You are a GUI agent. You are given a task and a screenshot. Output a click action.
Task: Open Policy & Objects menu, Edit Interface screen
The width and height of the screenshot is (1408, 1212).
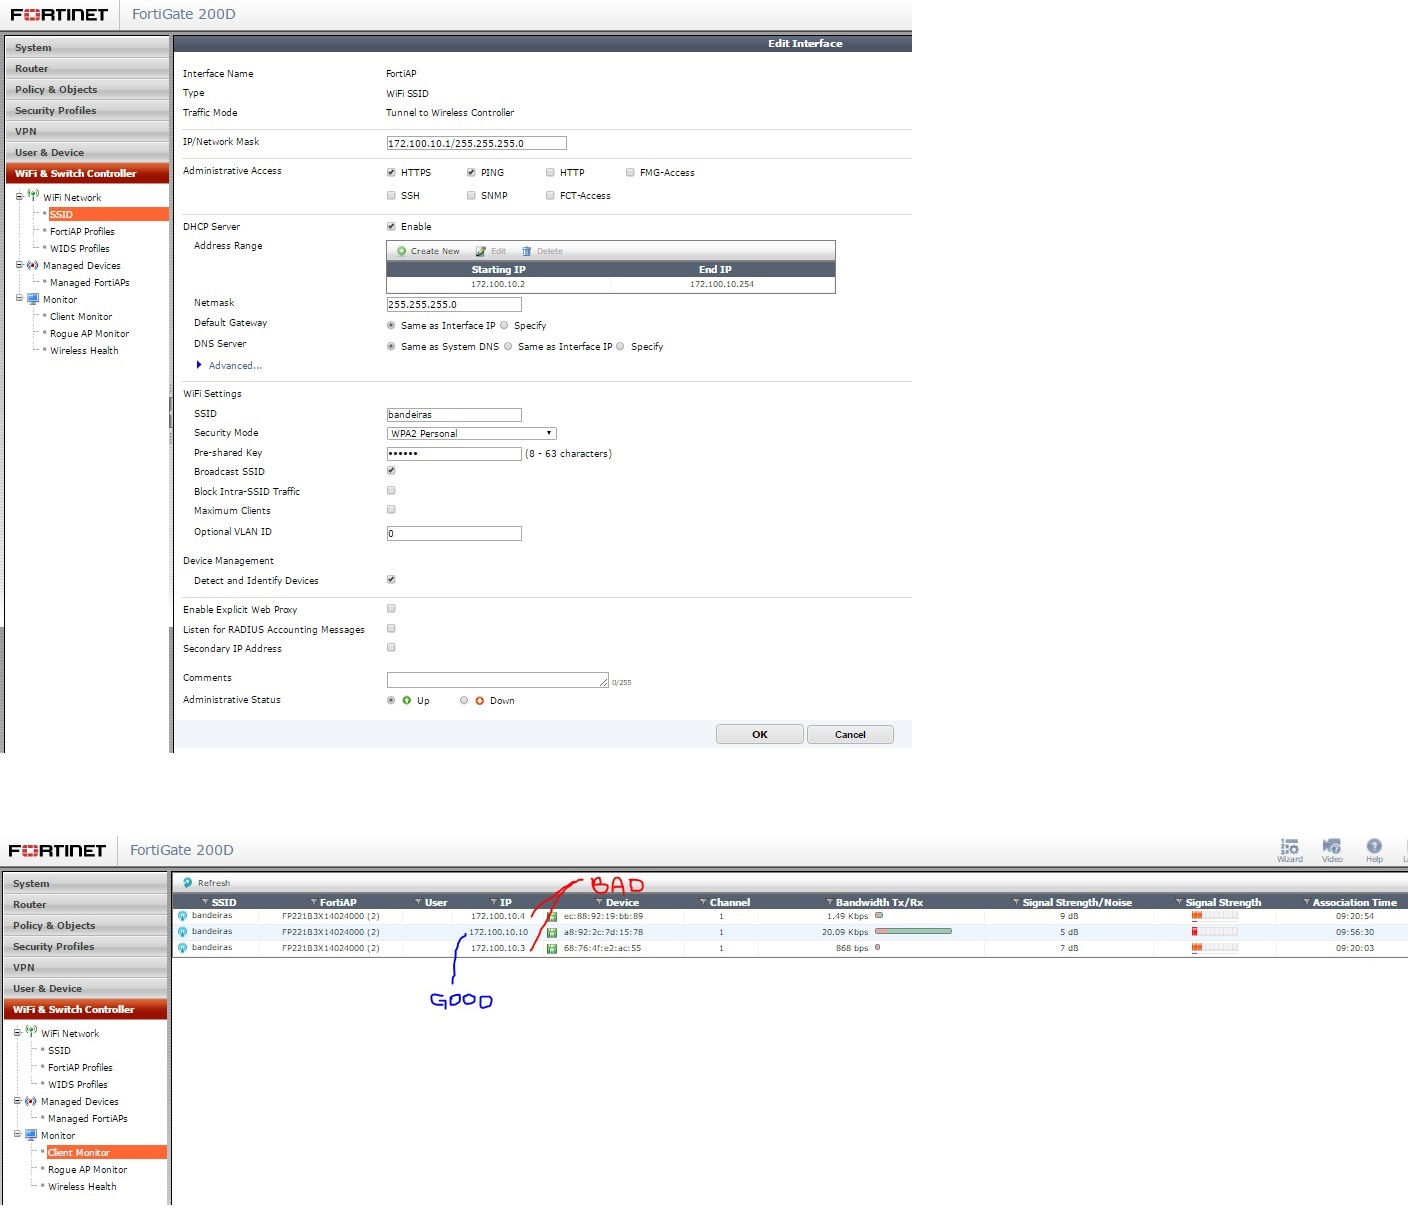(87, 89)
